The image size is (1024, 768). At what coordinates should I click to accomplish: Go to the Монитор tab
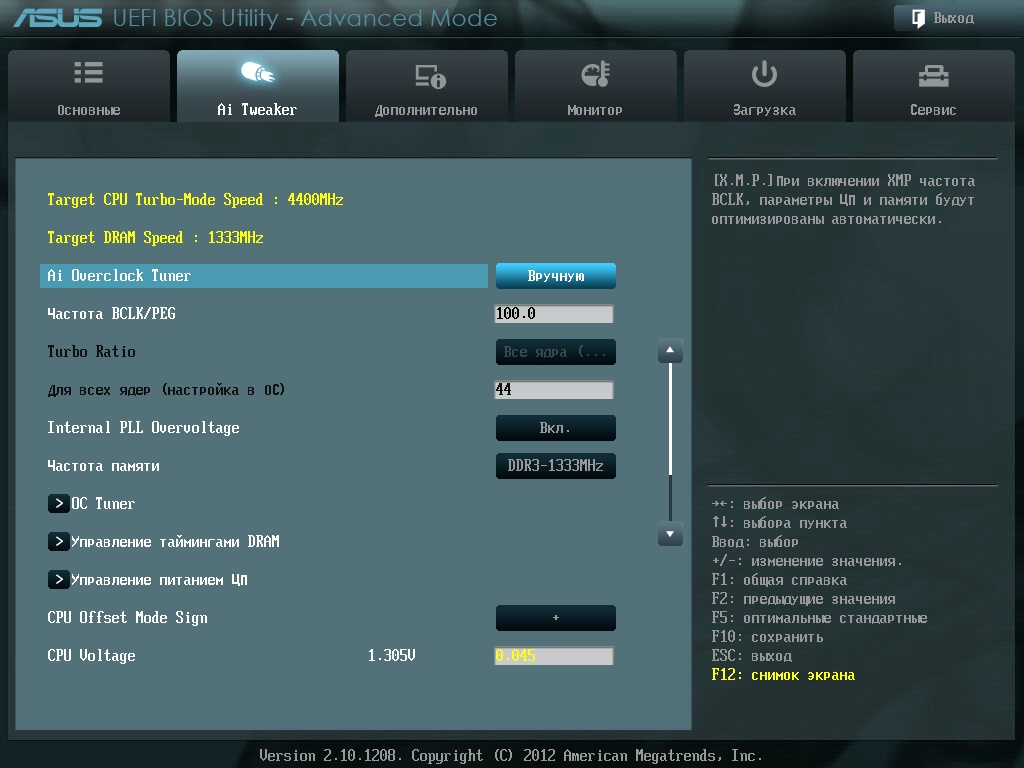(596, 86)
